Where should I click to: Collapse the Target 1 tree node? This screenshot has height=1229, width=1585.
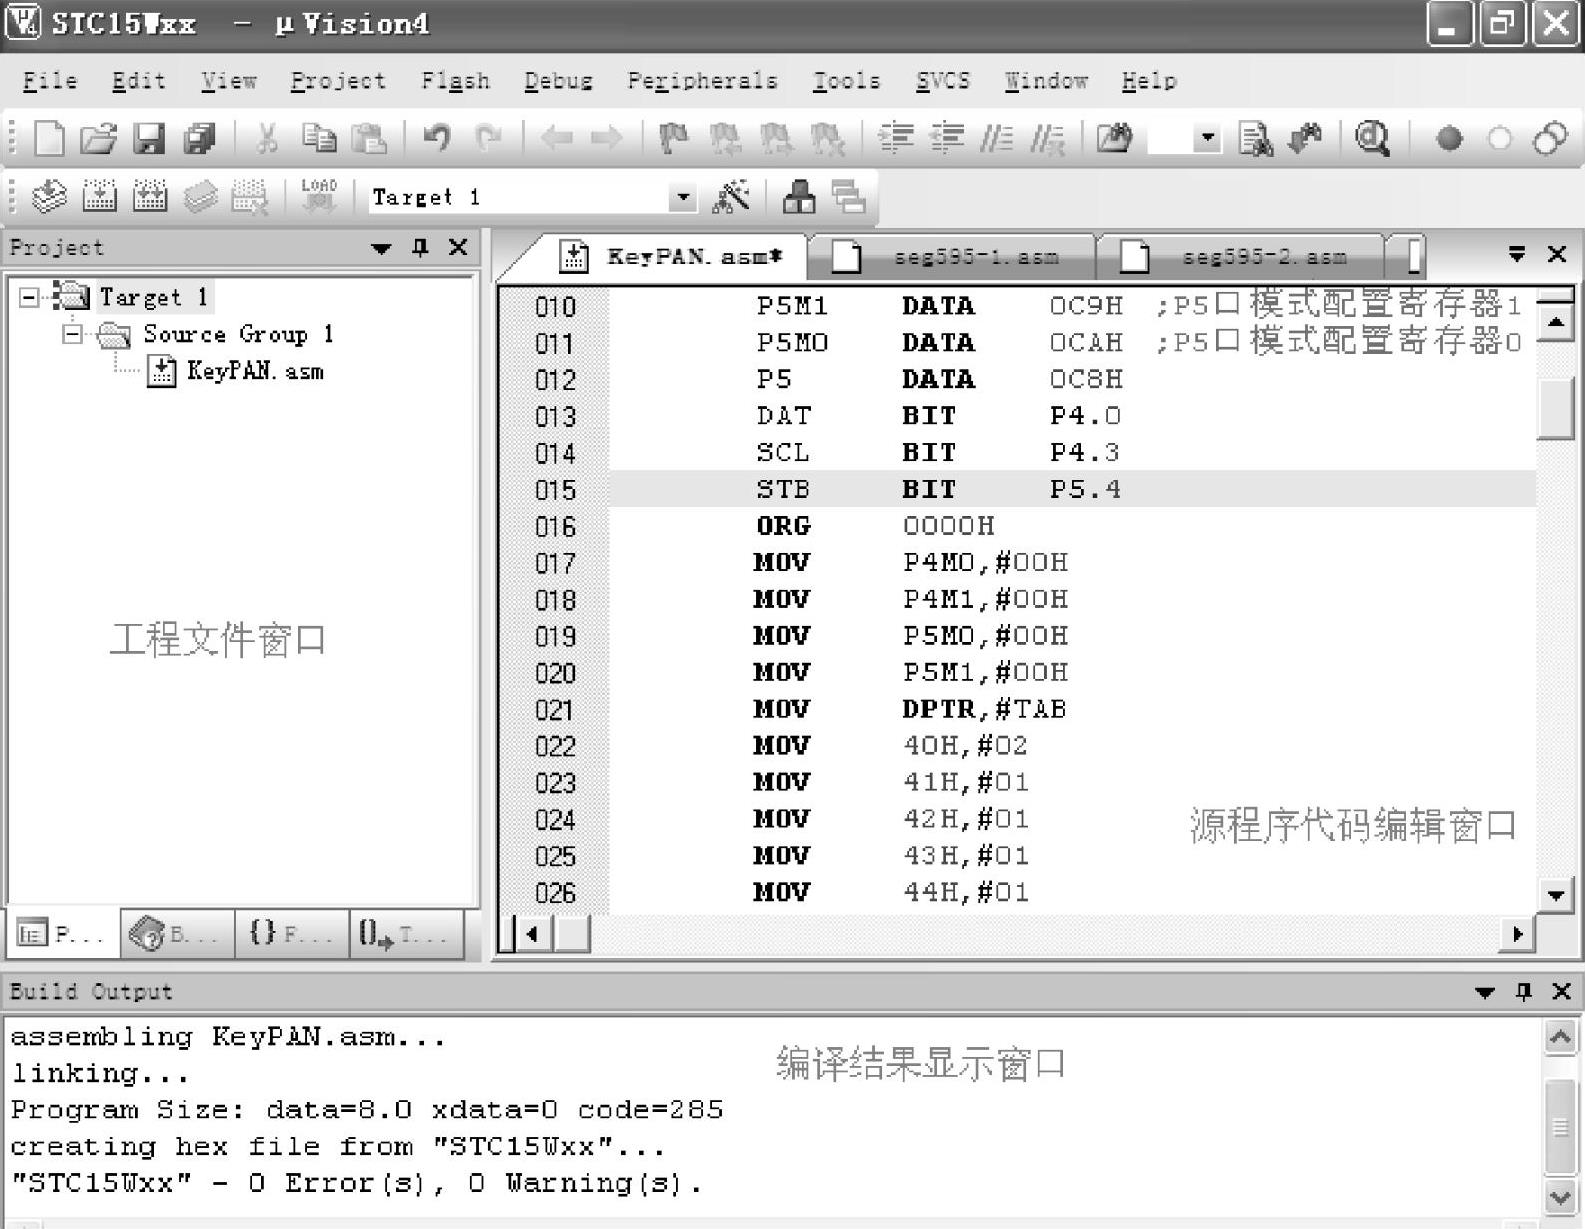(29, 297)
